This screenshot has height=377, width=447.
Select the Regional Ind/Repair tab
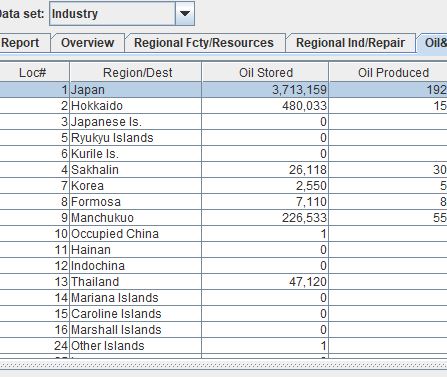coord(350,43)
